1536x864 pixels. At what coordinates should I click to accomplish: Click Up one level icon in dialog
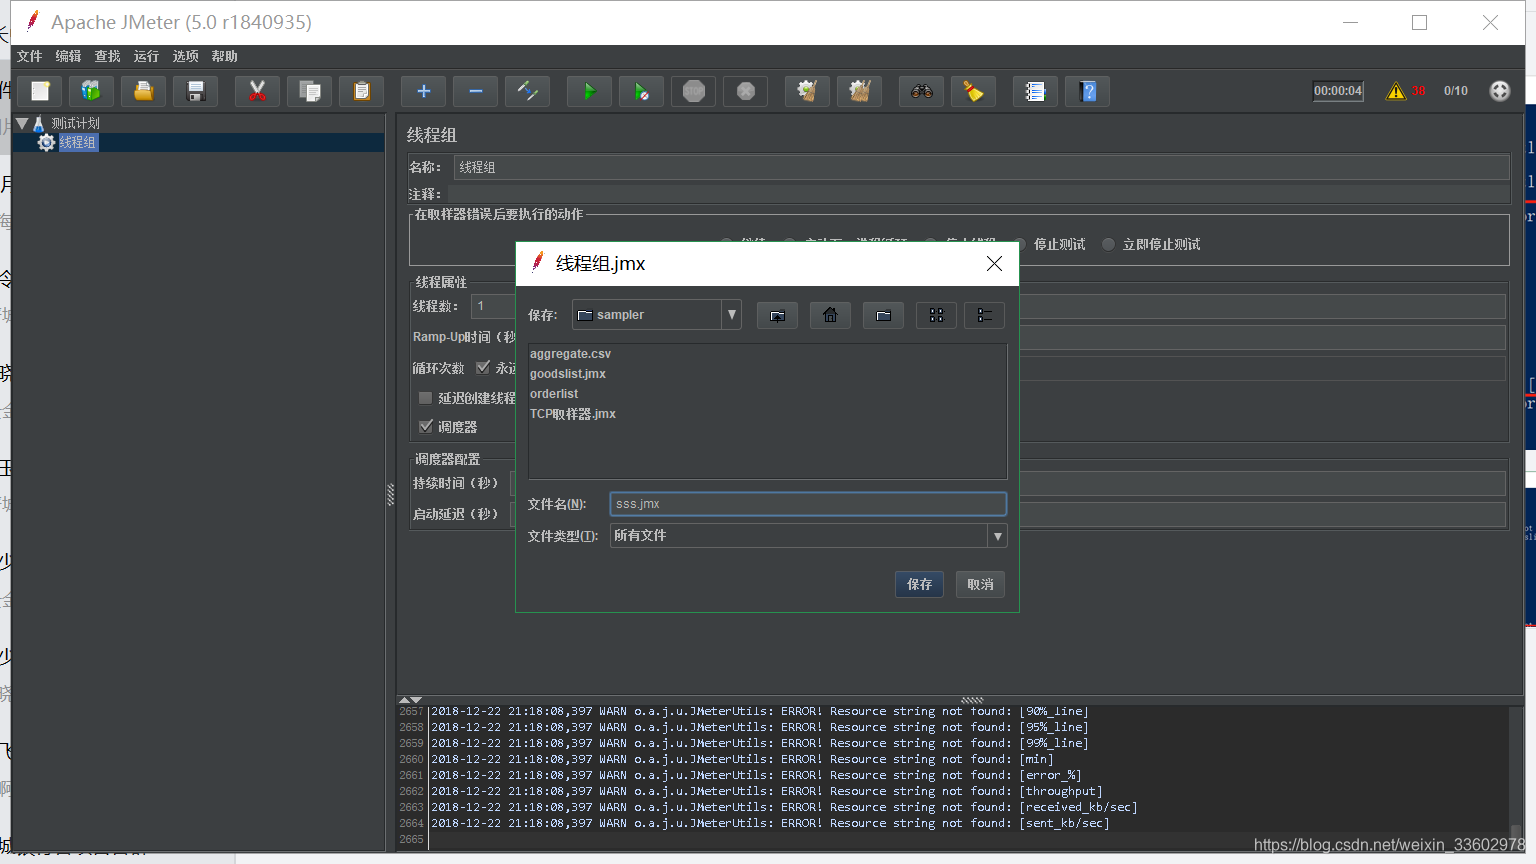coord(777,315)
